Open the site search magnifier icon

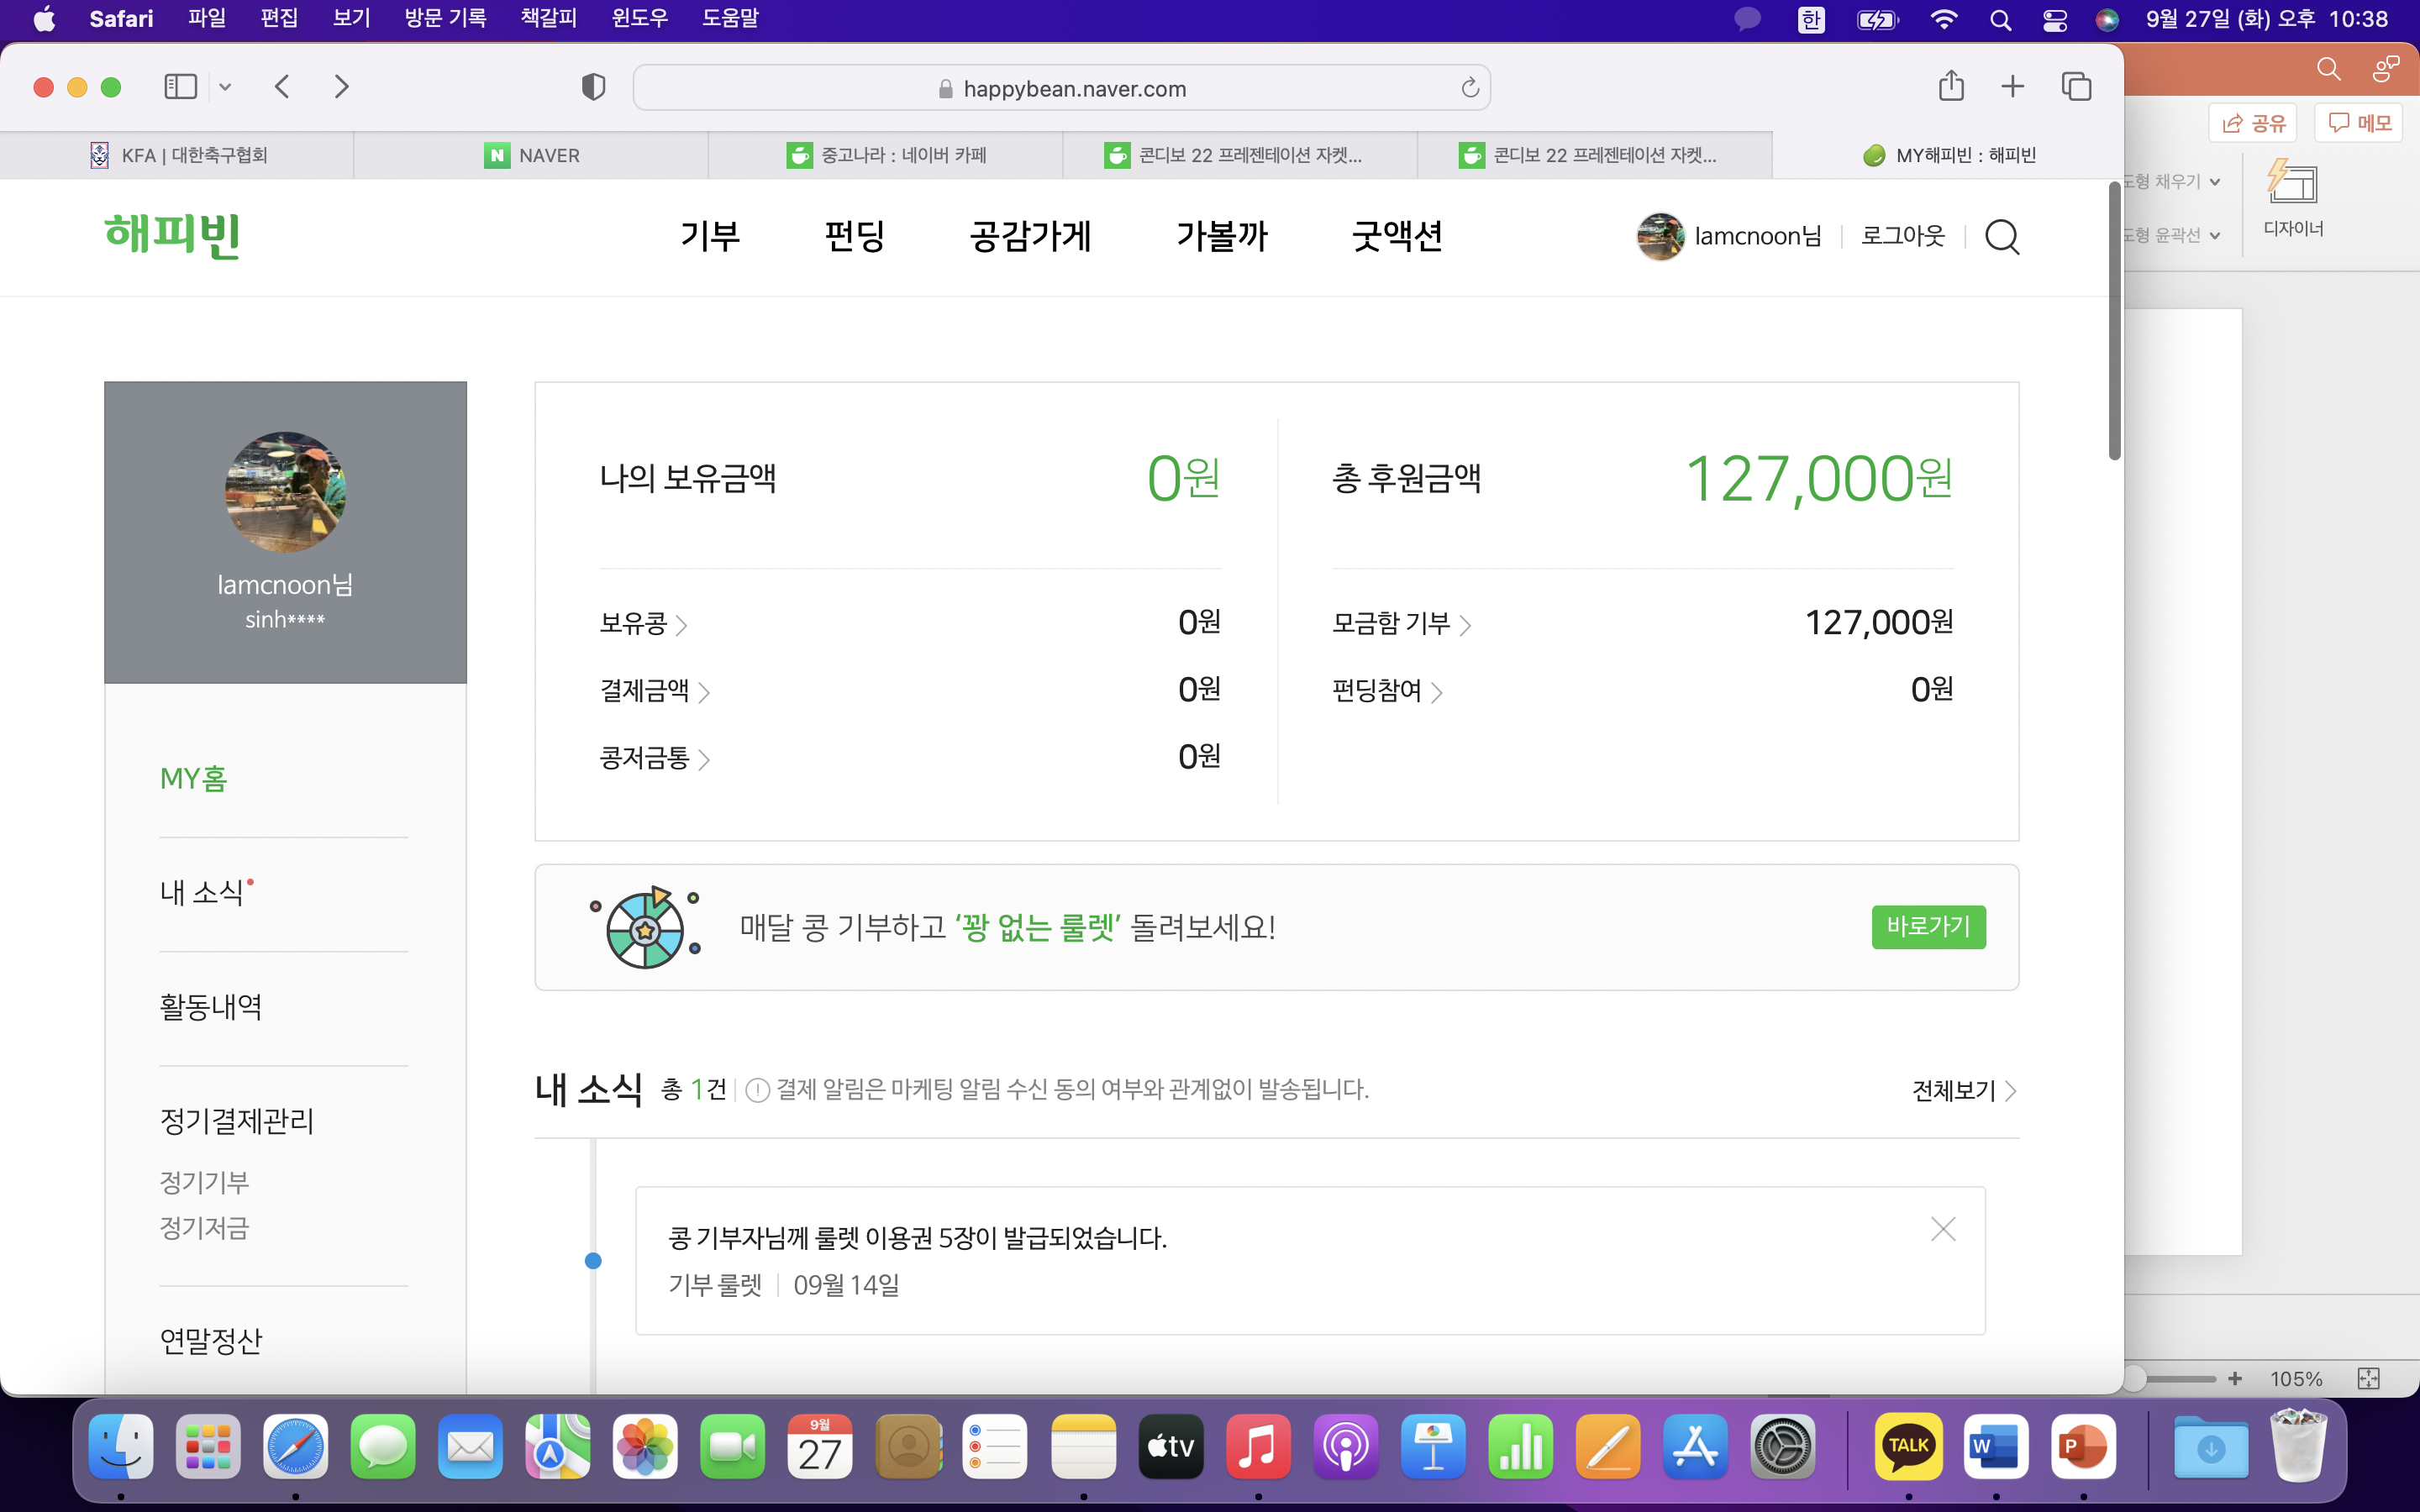pos(2002,237)
